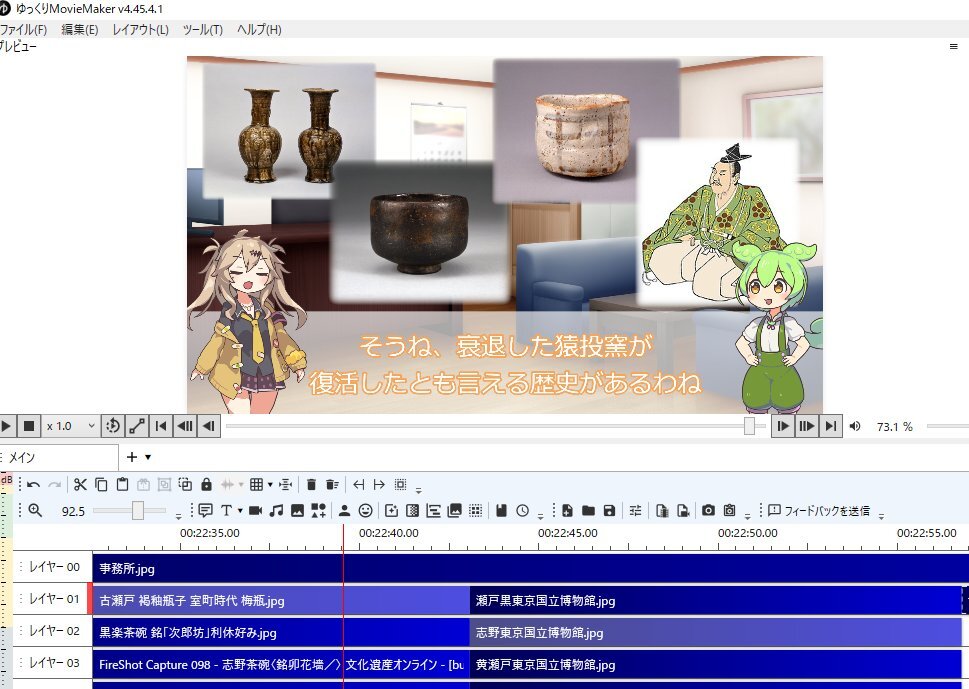Screen dimensions: 969x689
Task: Click the trash can delete icon
Action: 311,485
